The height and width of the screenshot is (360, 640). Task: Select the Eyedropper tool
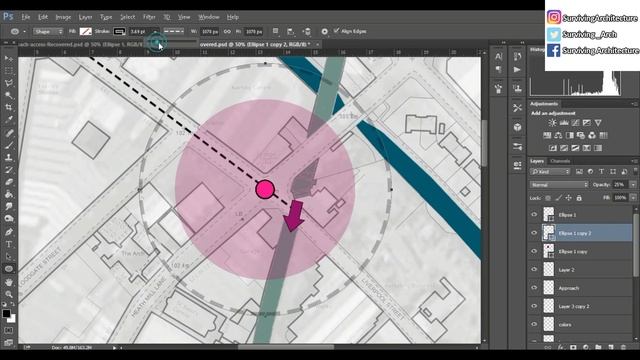tap(9, 120)
